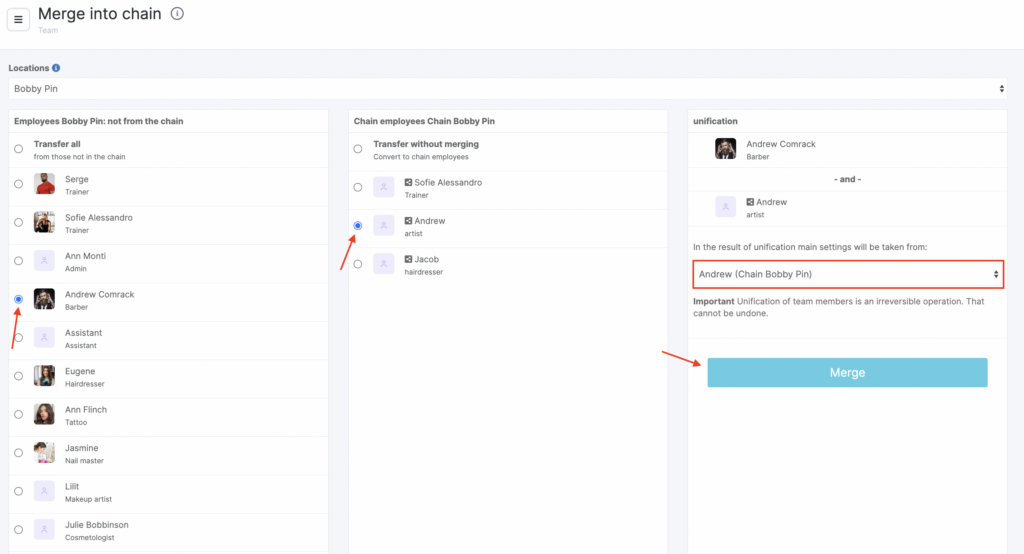The image size is (1024, 554).
Task: Click Jasmine's profile photo
Action: [44, 453]
